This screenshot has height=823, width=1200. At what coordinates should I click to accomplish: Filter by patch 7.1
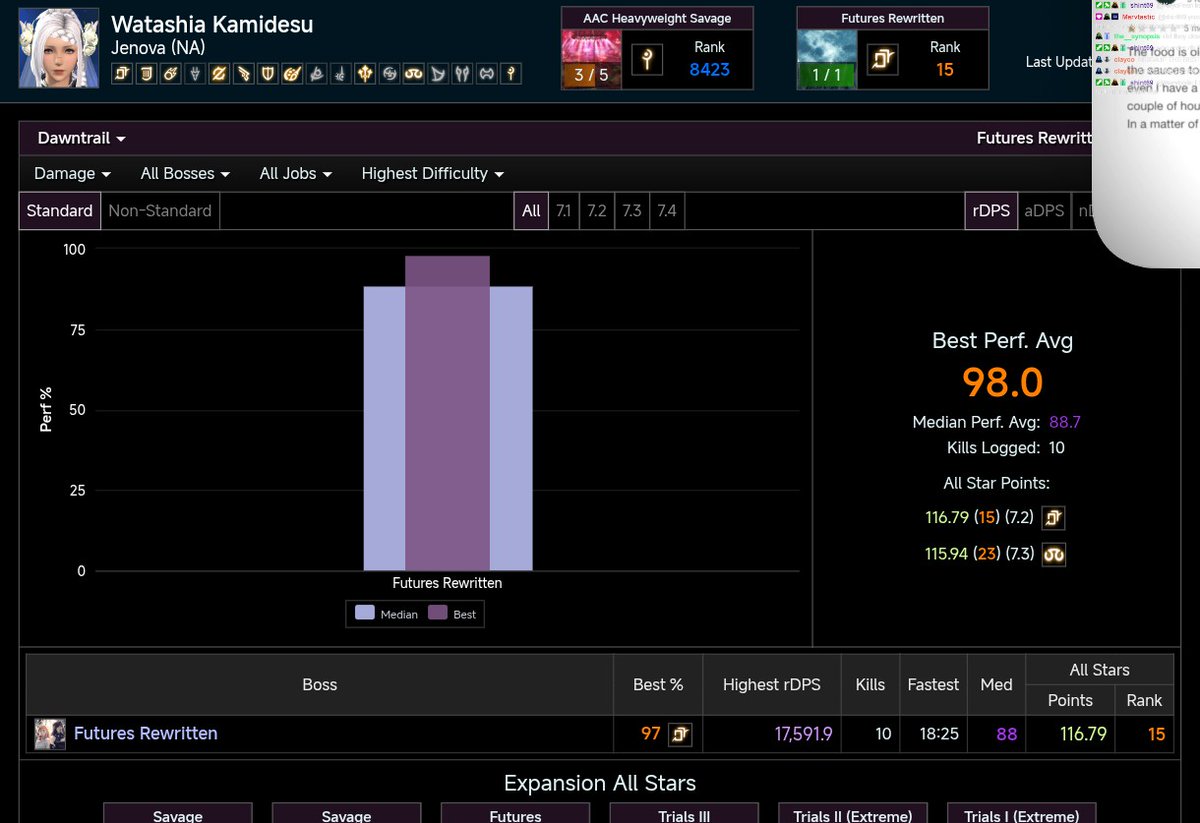click(564, 211)
